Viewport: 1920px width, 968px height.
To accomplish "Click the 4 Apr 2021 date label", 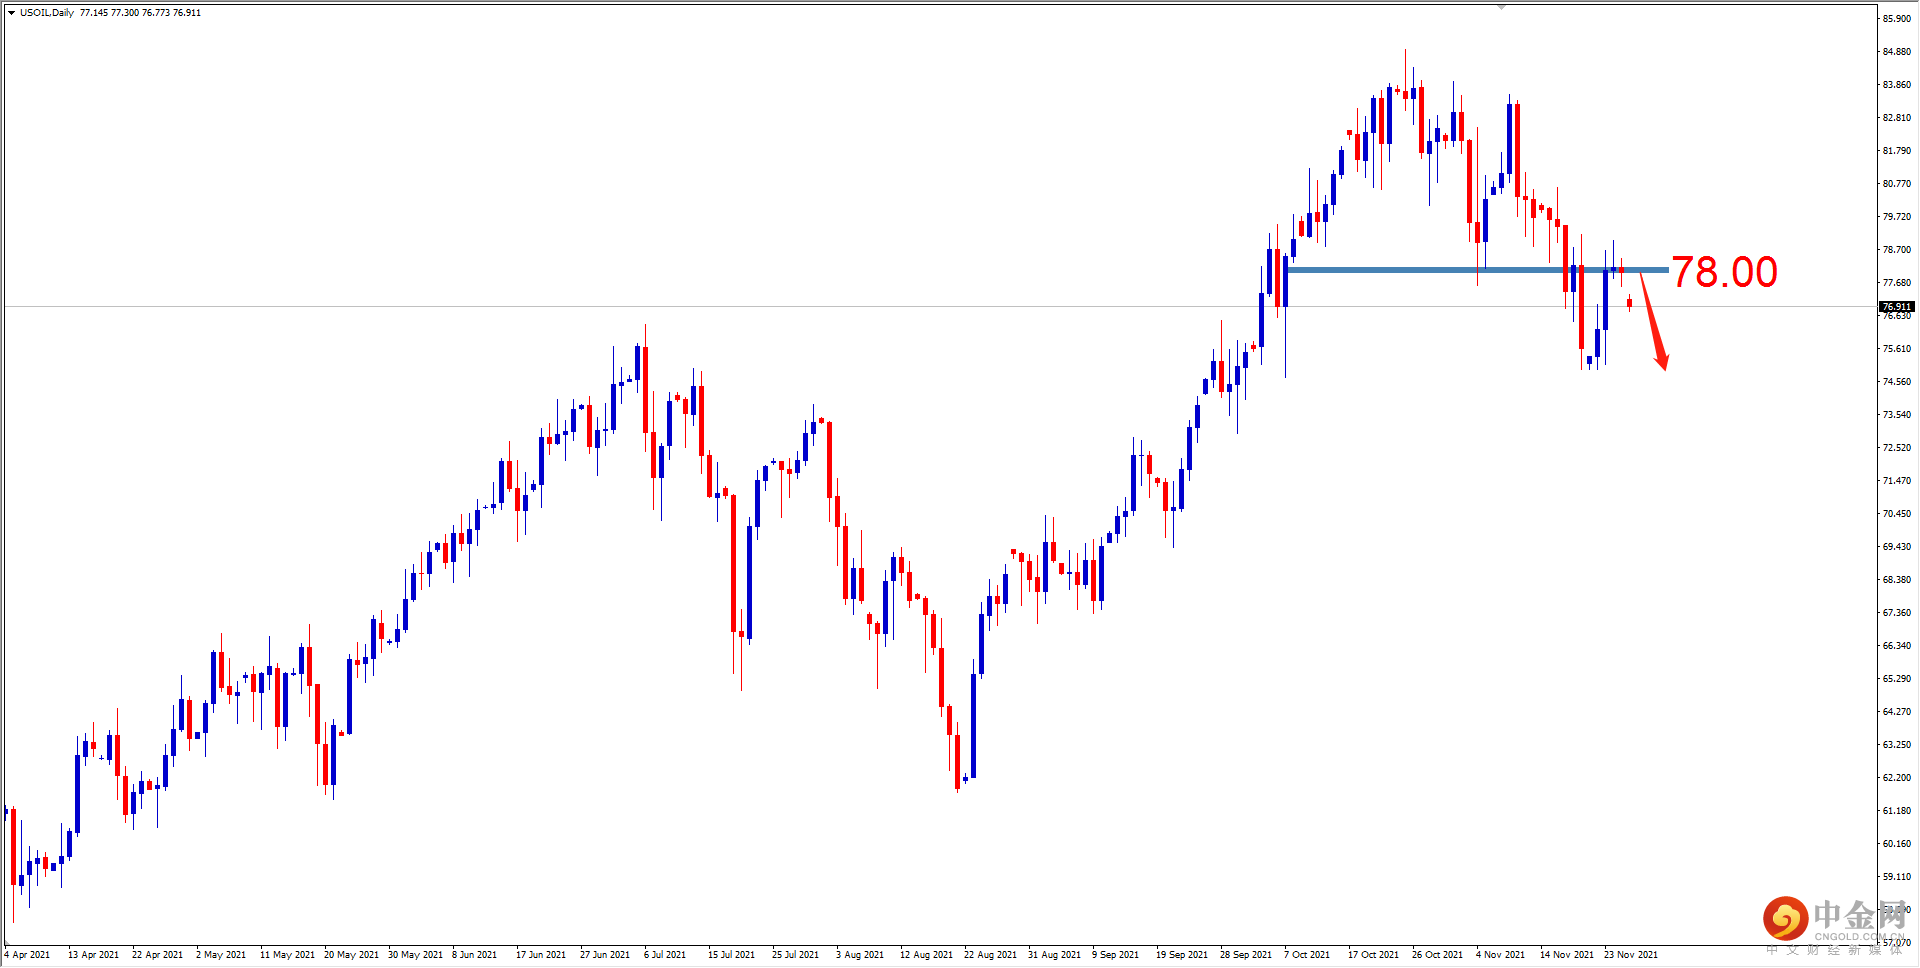I will [28, 955].
